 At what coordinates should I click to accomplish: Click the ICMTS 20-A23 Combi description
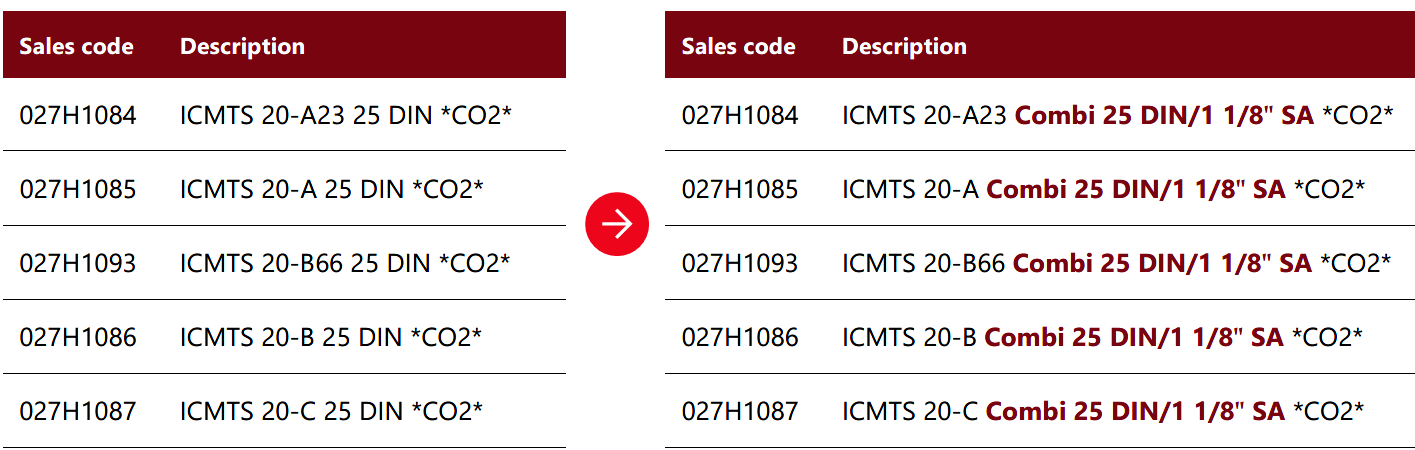(x=1117, y=115)
